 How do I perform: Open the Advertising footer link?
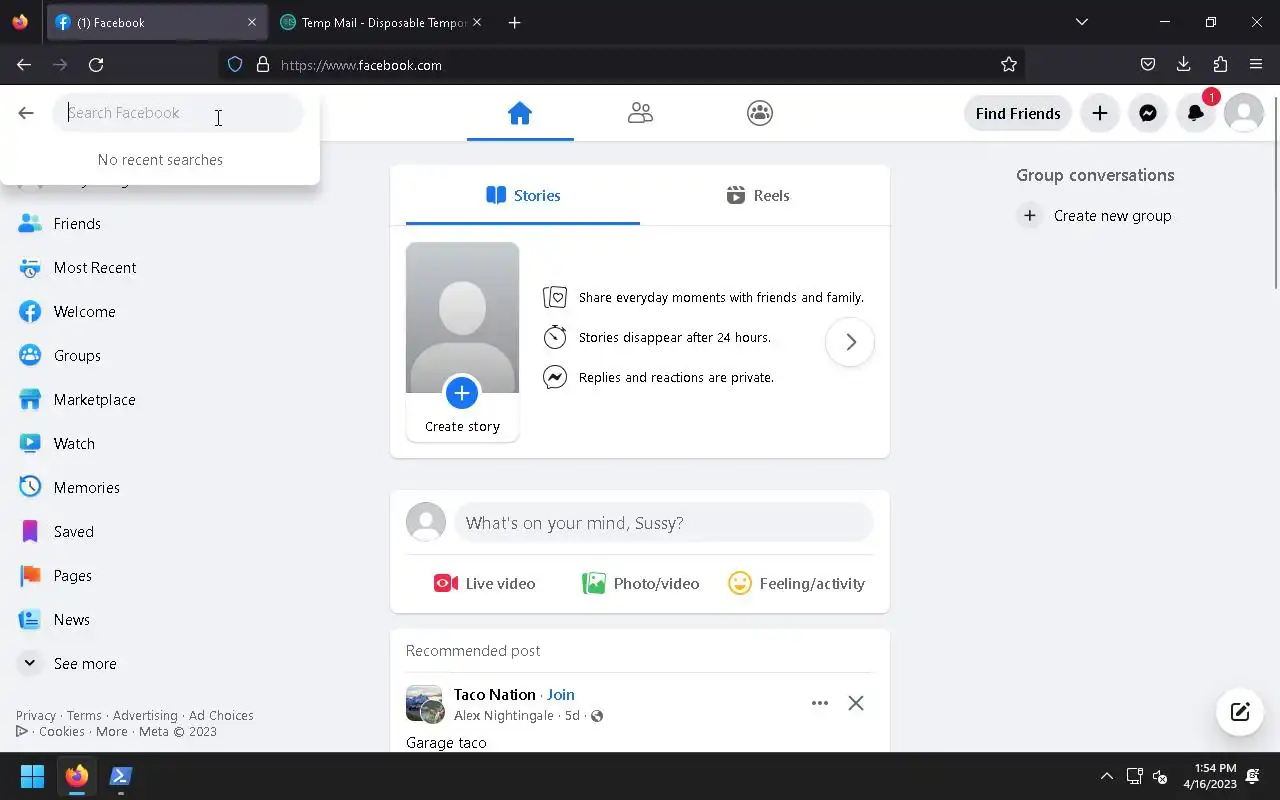click(x=145, y=716)
